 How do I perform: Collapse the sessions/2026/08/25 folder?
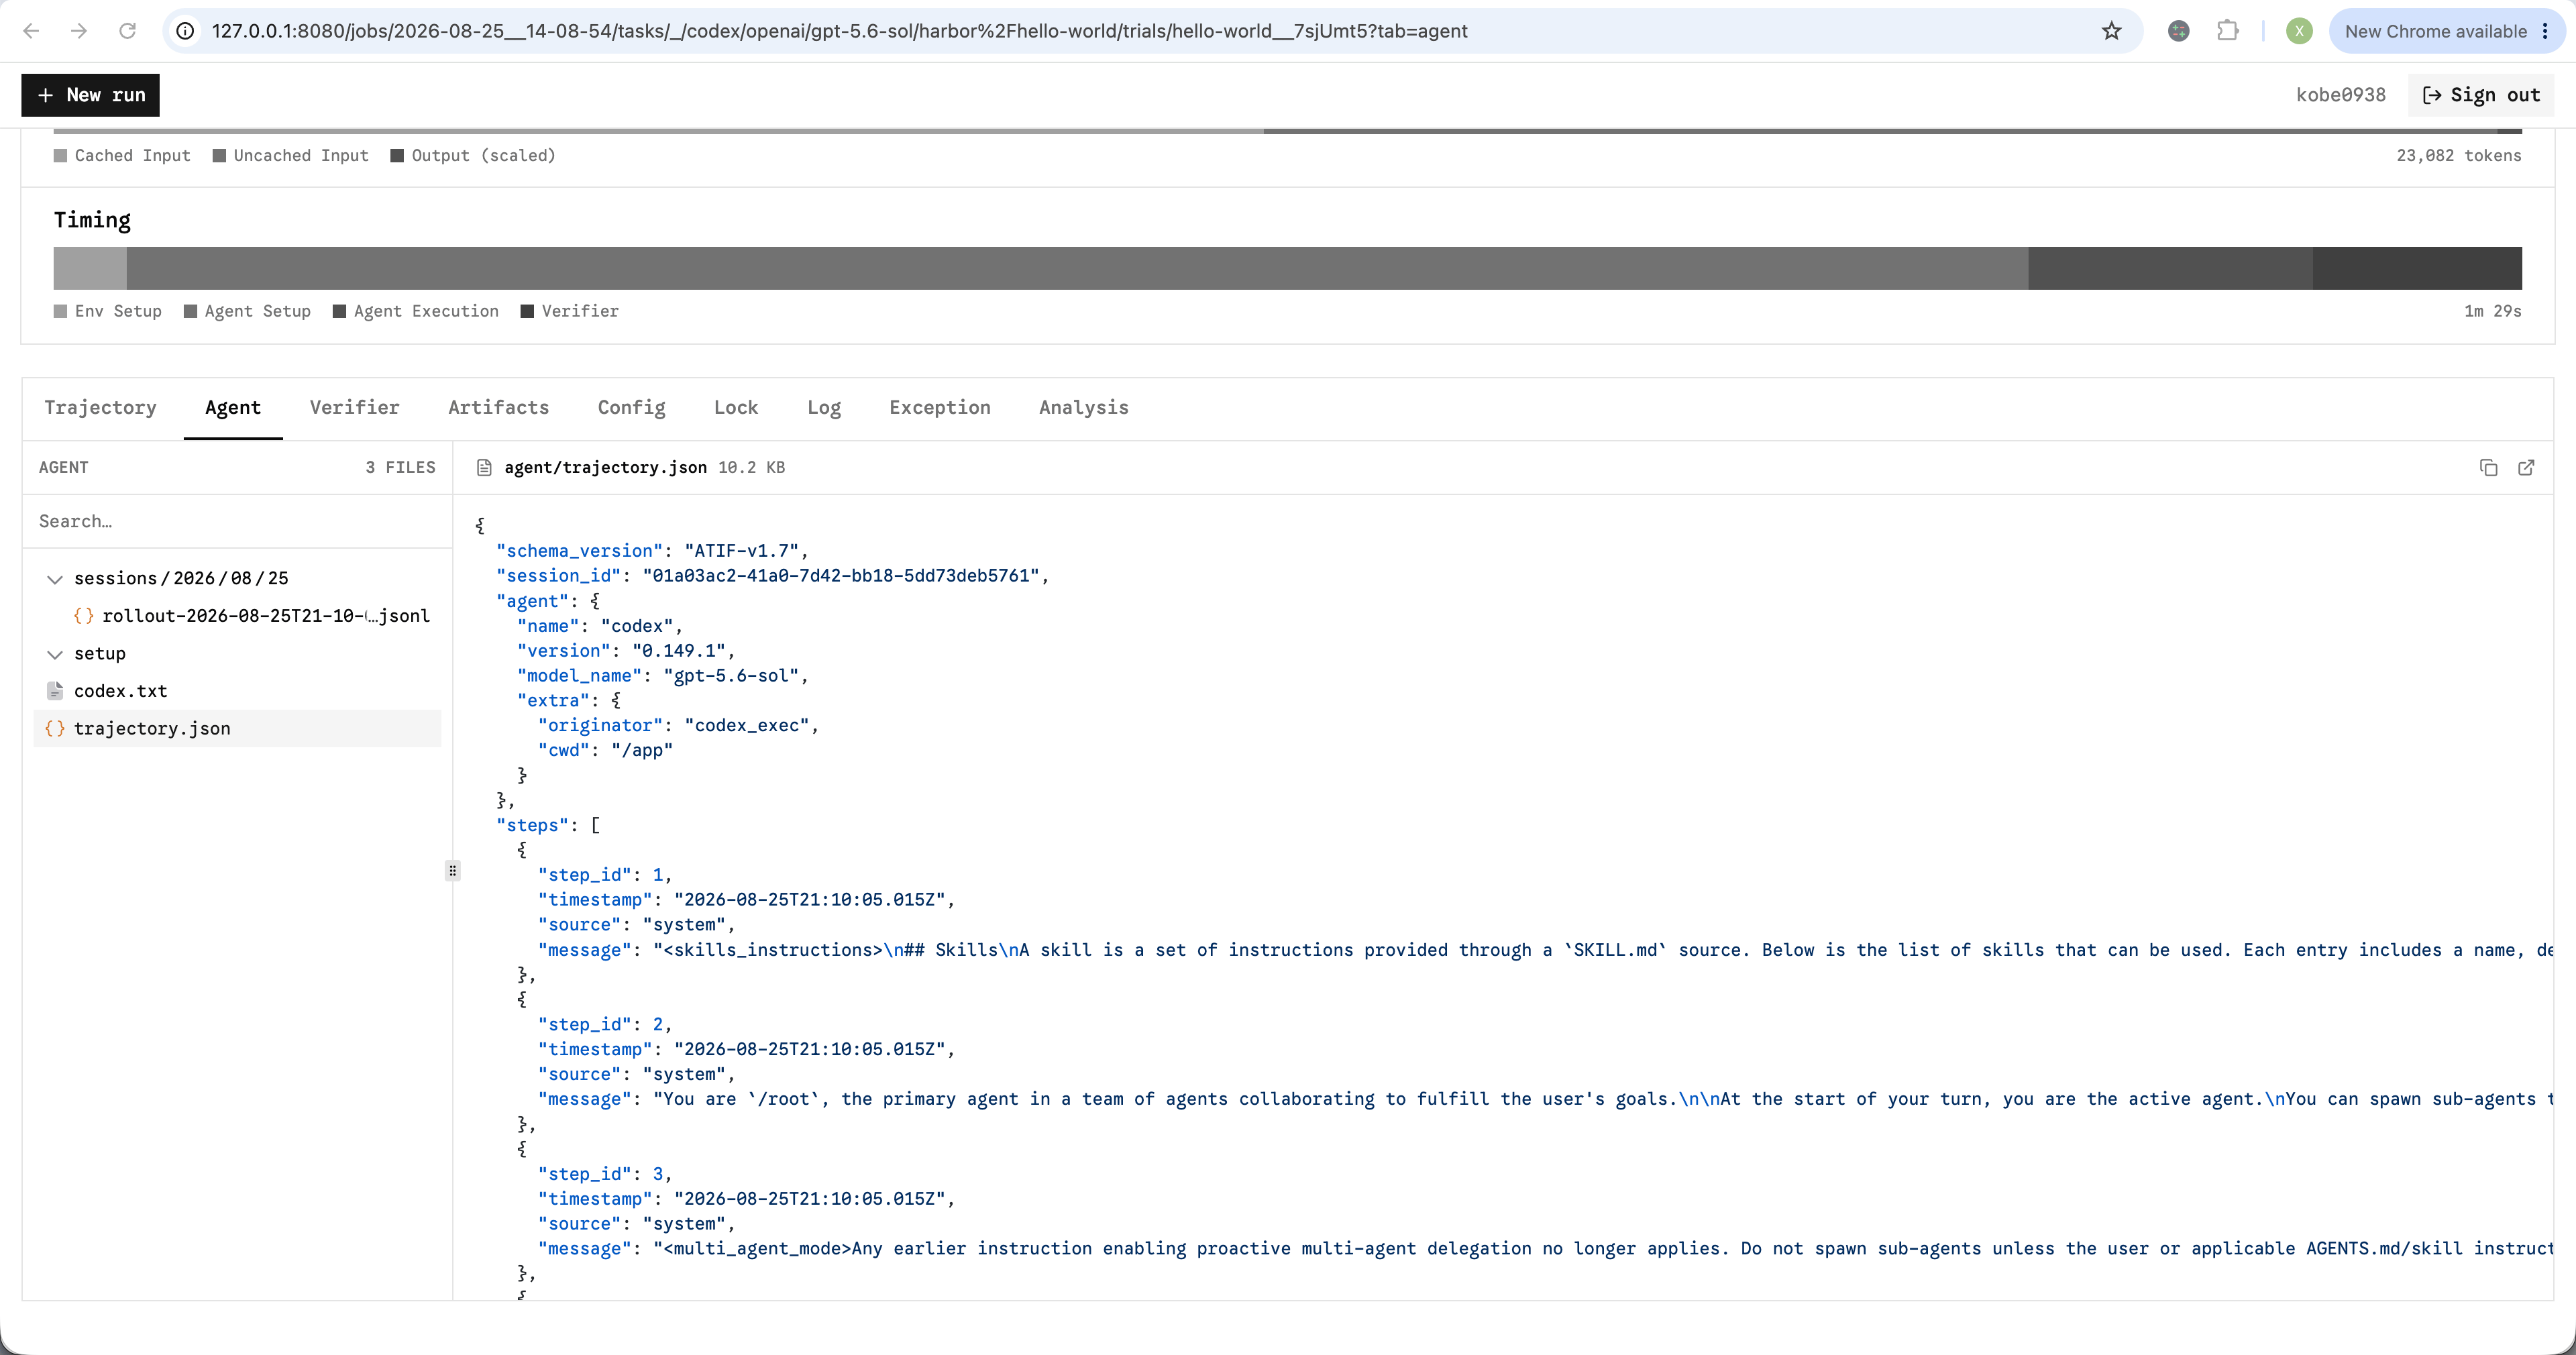pos(55,579)
